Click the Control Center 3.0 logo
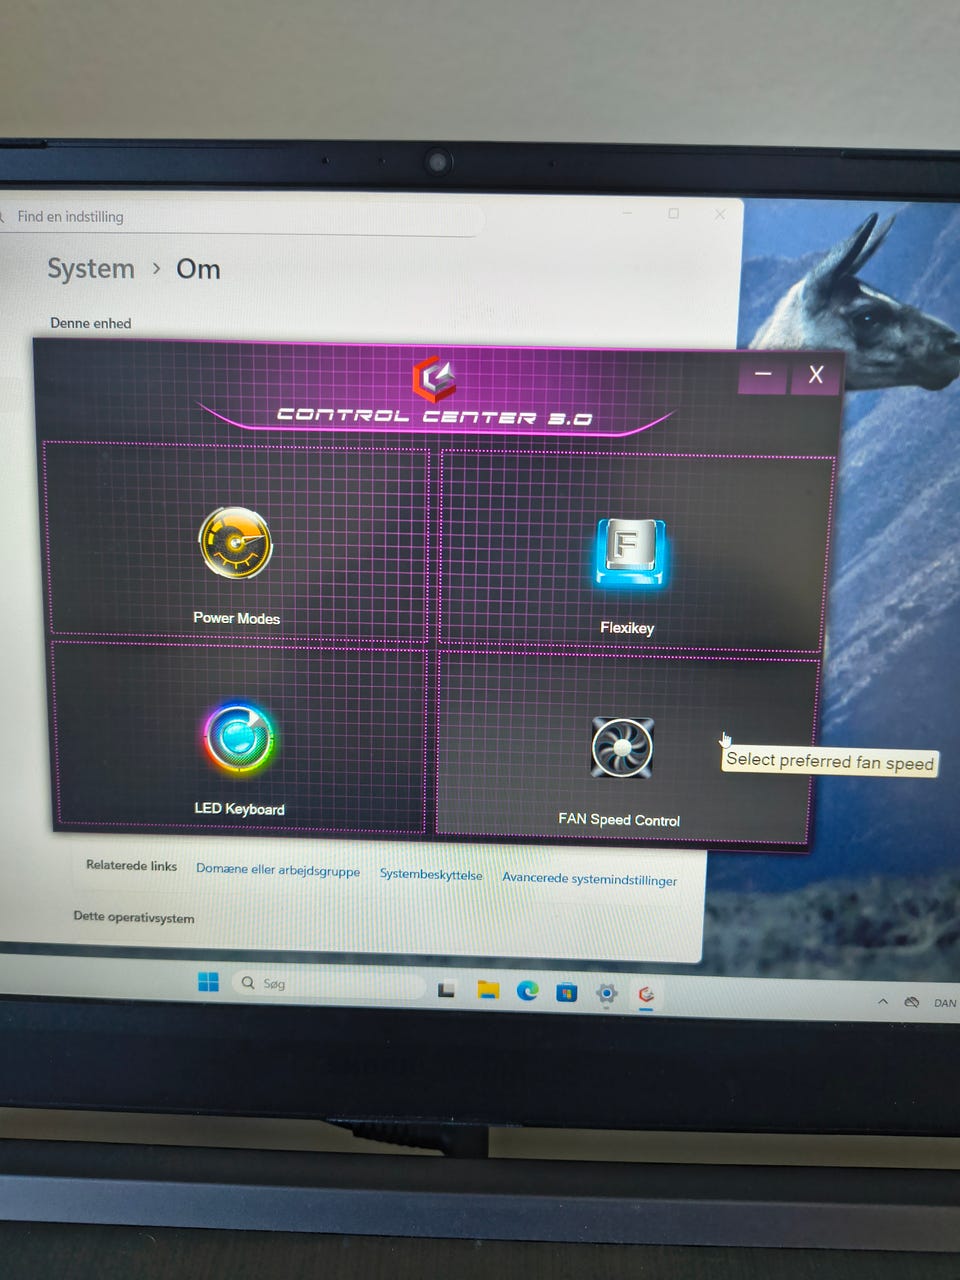Image resolution: width=960 pixels, height=1280 pixels. click(x=435, y=380)
